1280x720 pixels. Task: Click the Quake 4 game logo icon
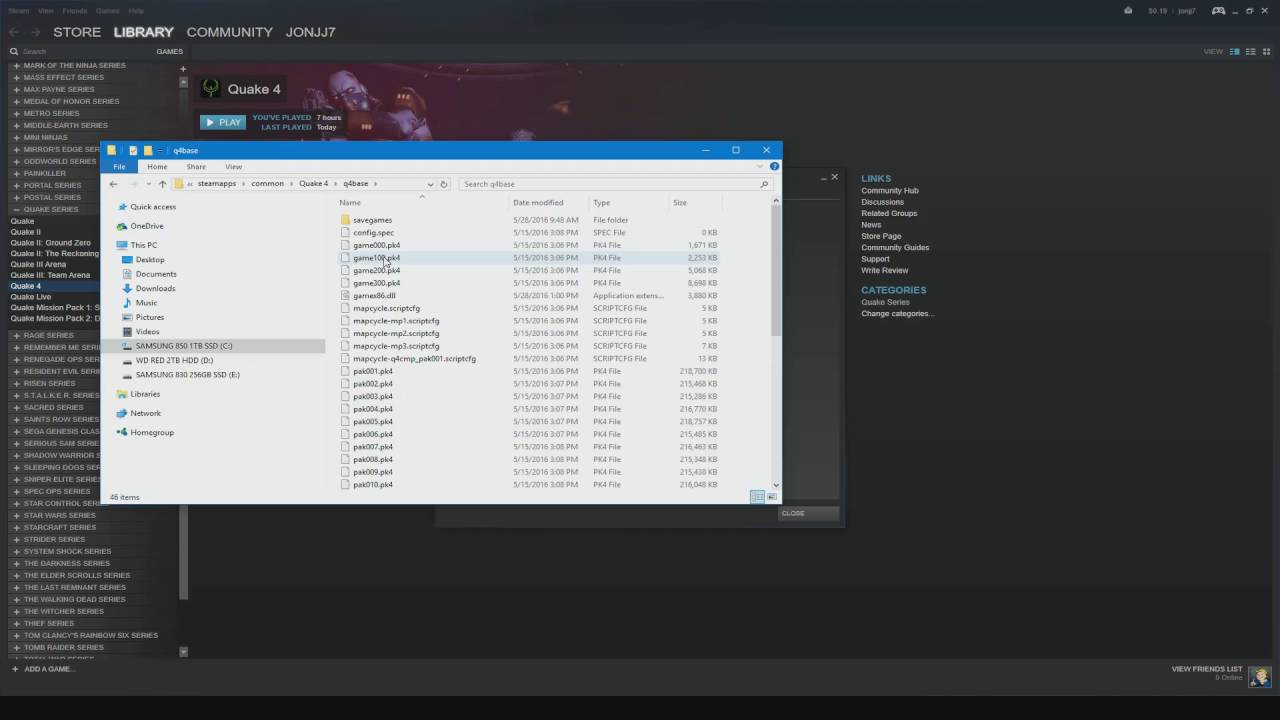point(210,88)
